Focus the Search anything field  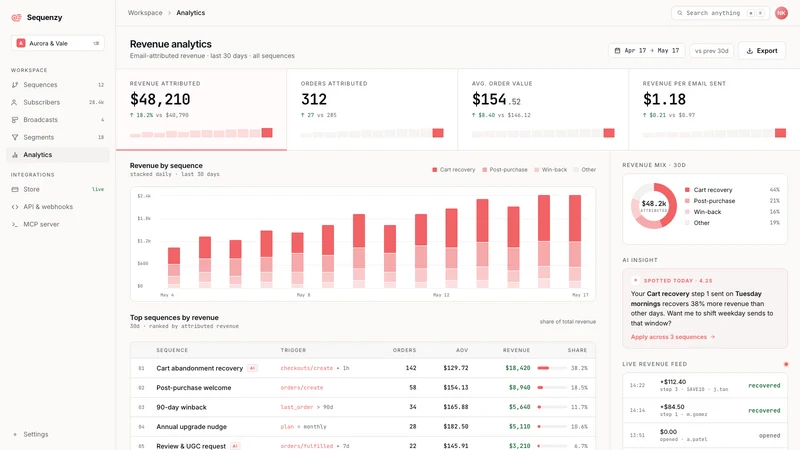coord(720,13)
